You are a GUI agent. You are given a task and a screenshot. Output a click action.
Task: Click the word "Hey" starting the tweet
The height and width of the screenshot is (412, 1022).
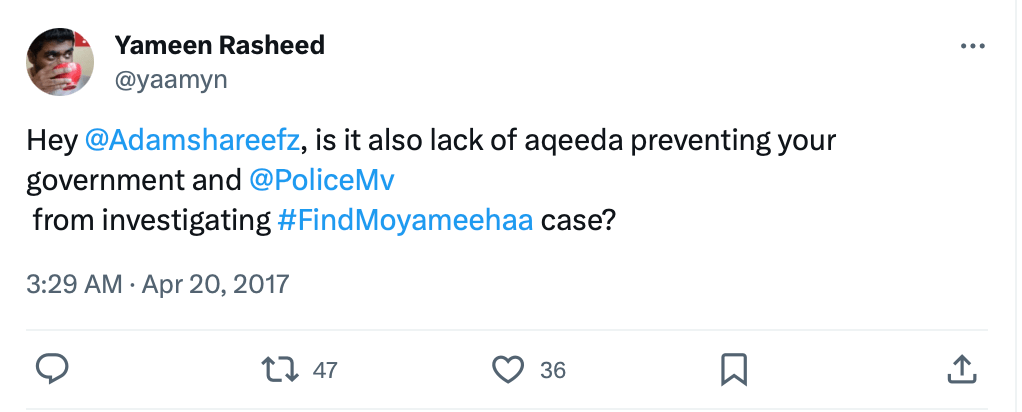point(52,140)
